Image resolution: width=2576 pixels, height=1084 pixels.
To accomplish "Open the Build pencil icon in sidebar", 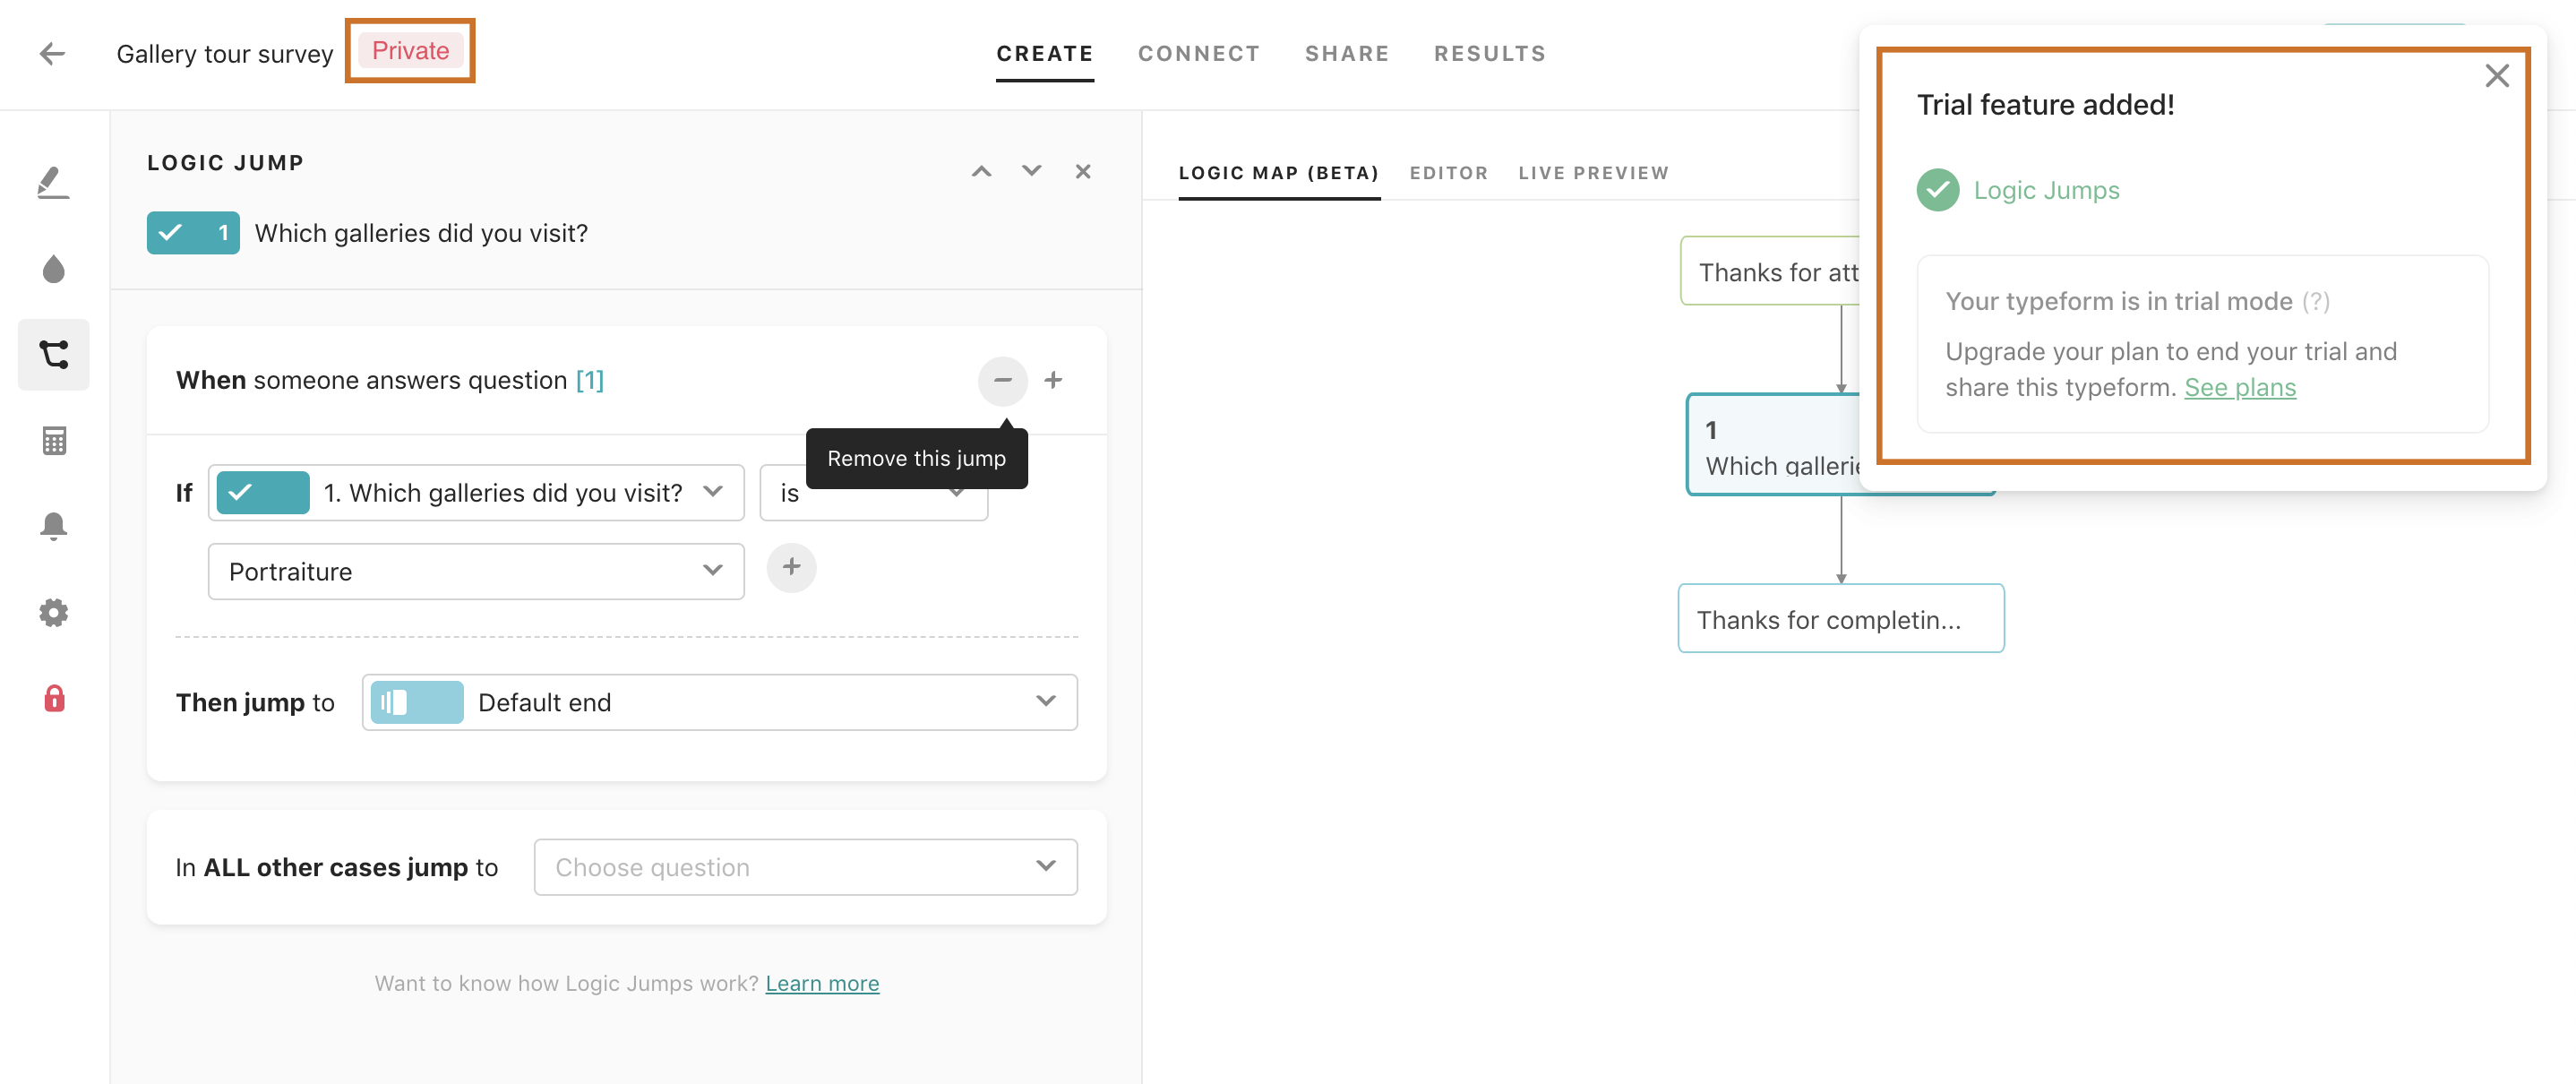I will coord(53,182).
